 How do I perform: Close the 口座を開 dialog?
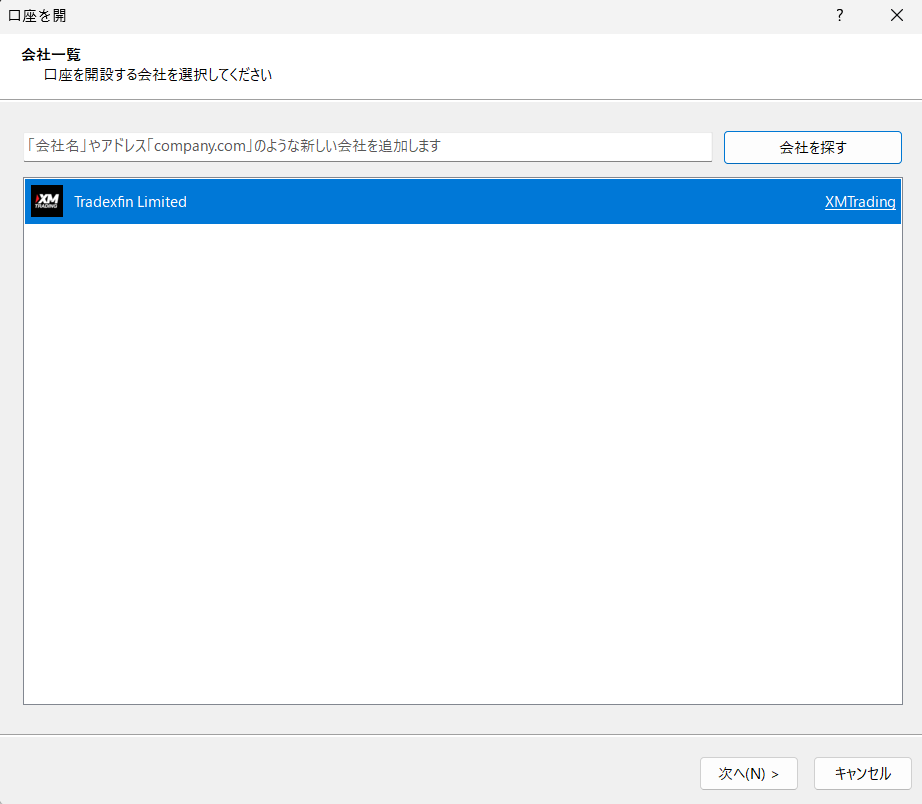(897, 15)
